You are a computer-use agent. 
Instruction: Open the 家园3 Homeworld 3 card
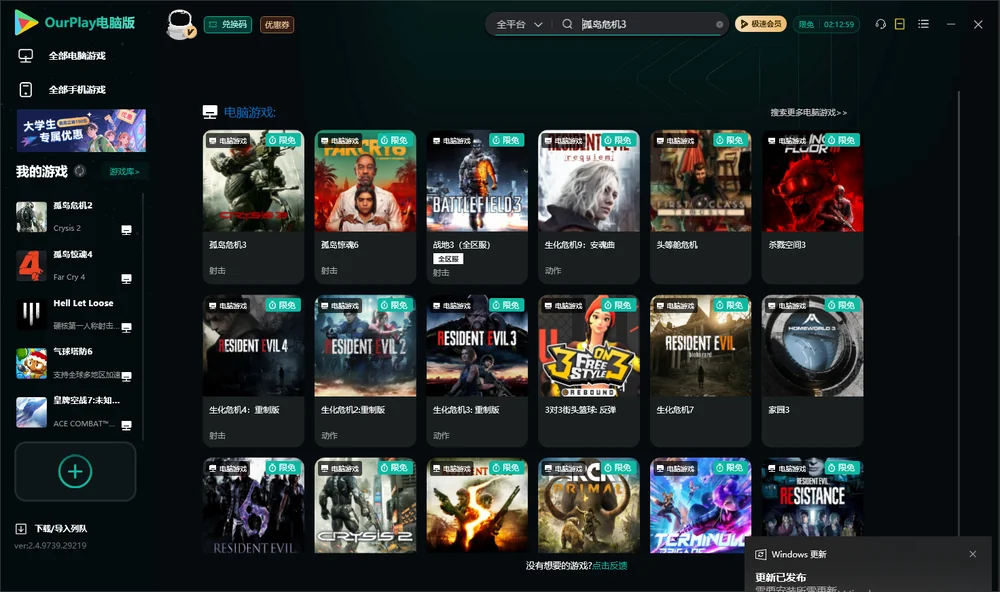coord(812,371)
